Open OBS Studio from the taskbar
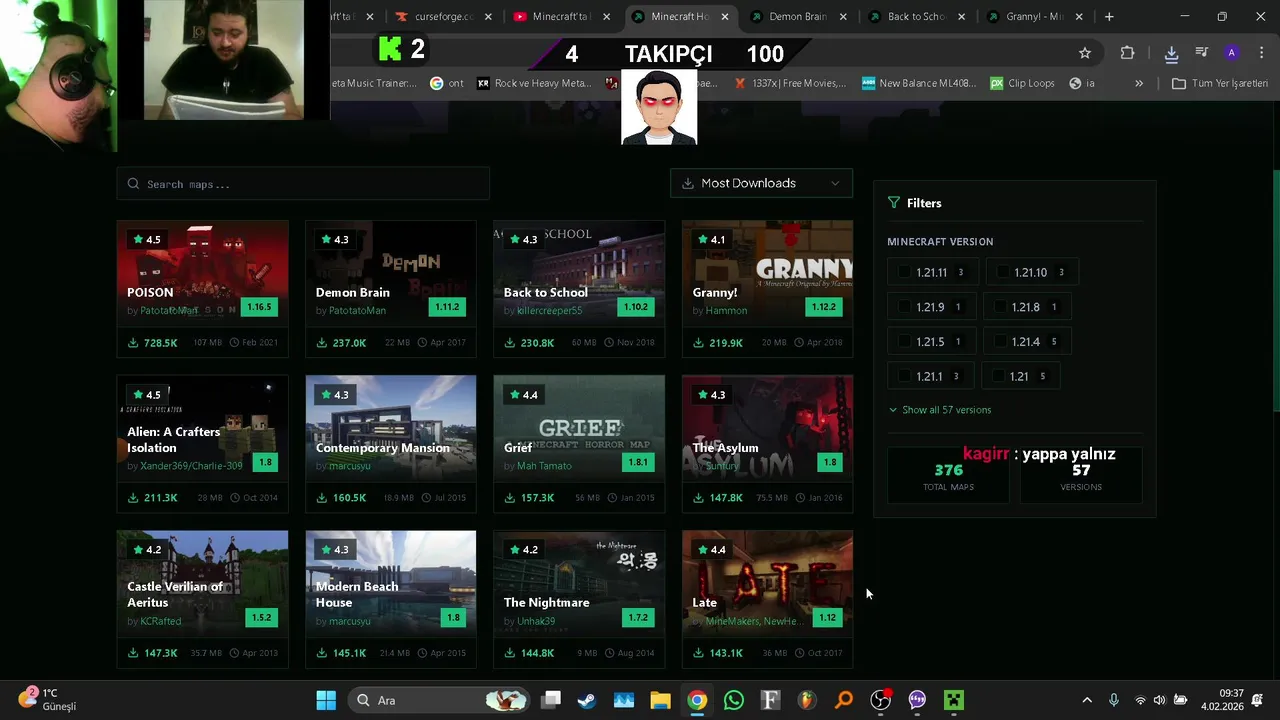The height and width of the screenshot is (720, 1280). point(880,700)
